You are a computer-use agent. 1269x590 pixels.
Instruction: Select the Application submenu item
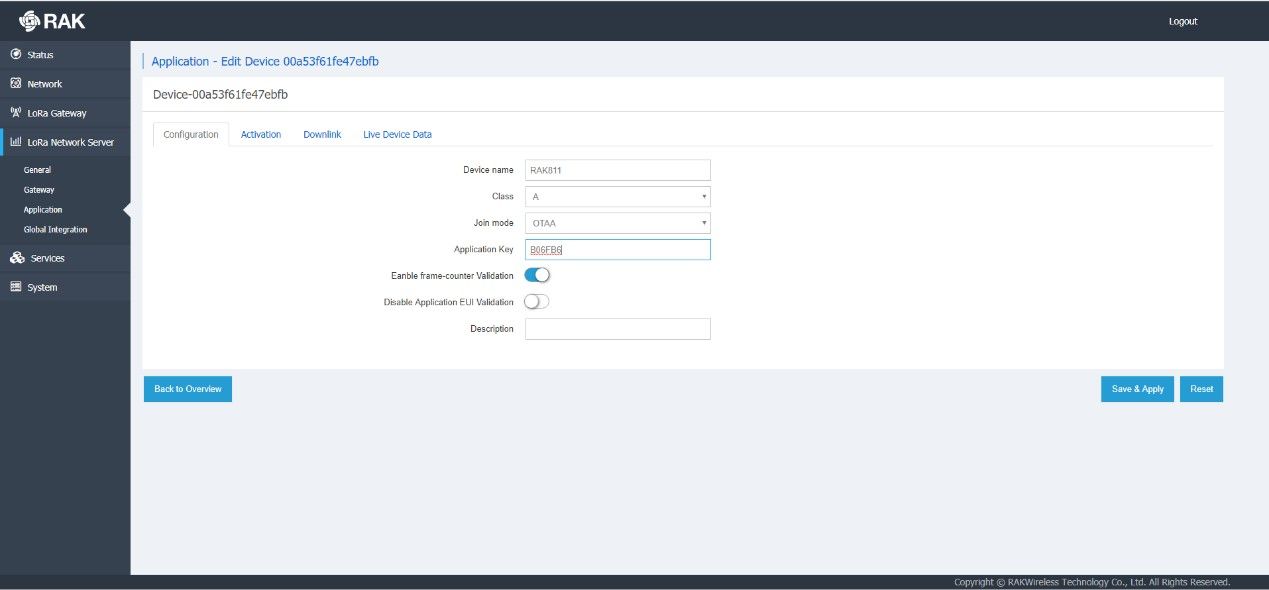[x=43, y=210]
